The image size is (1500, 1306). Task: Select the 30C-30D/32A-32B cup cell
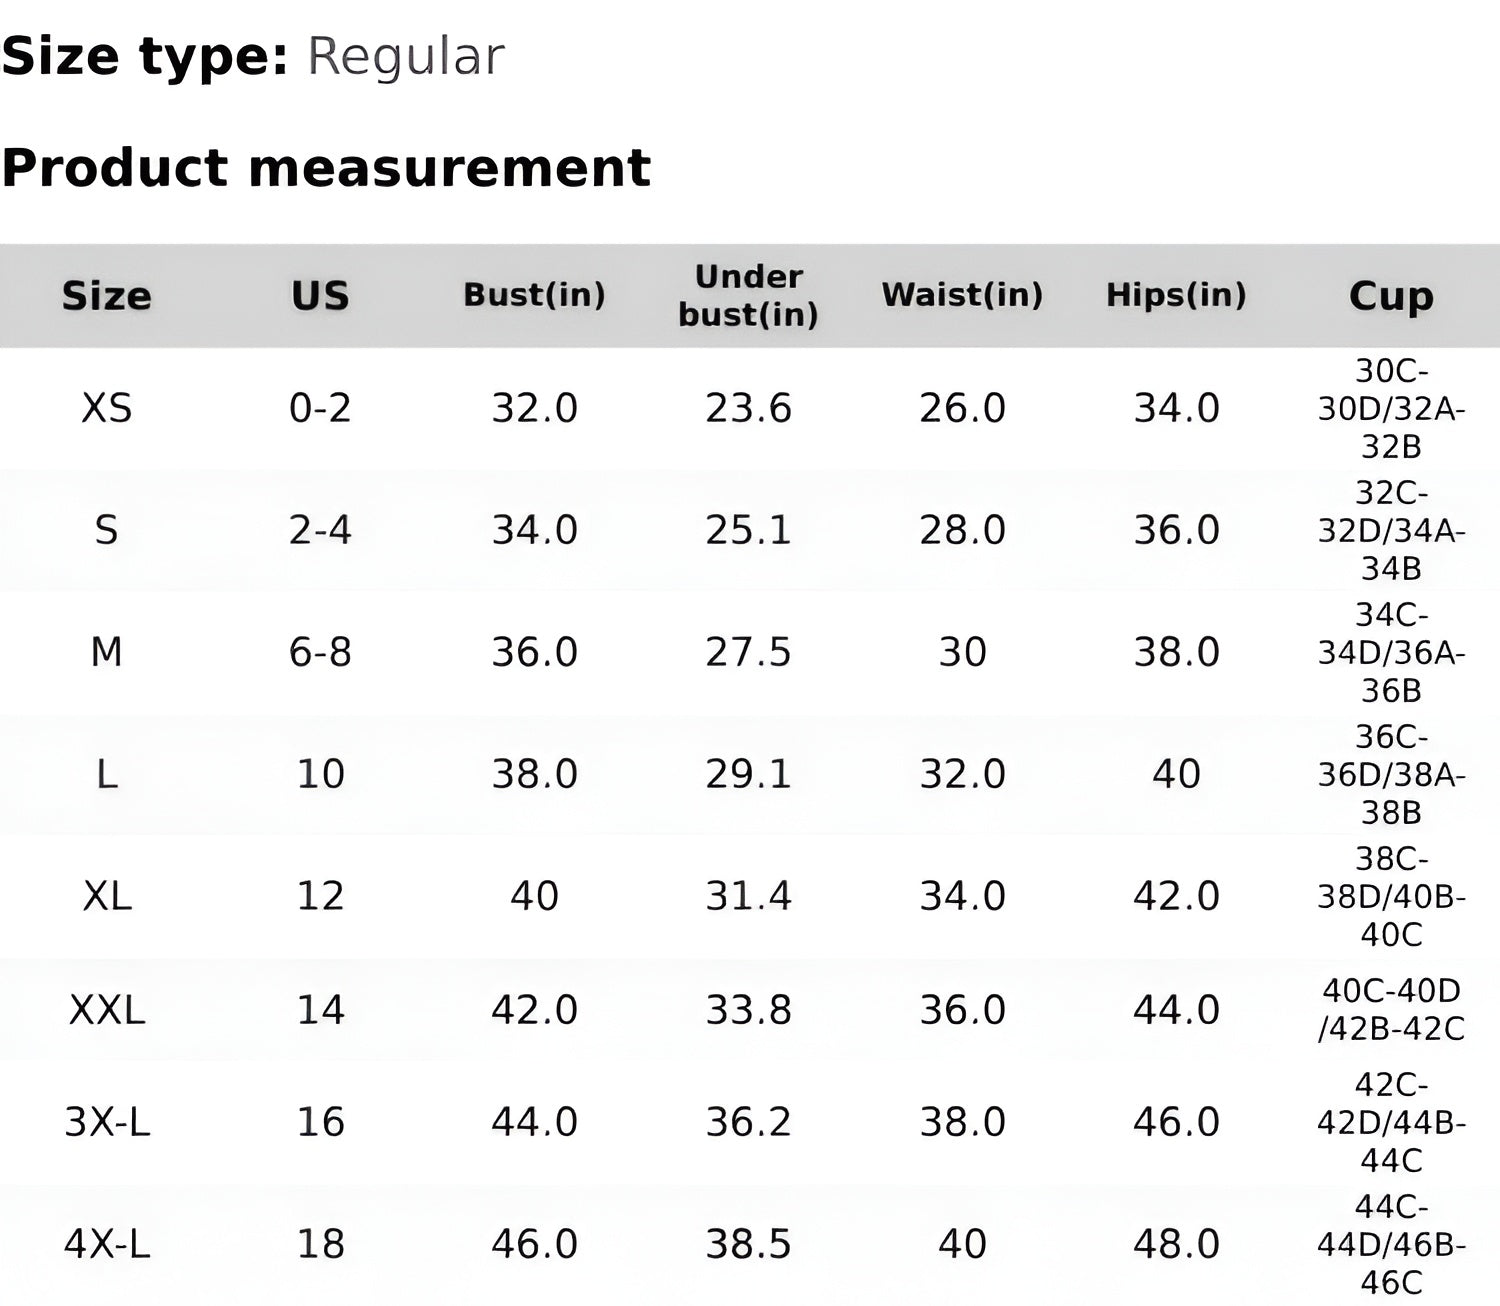pyautogui.click(x=1391, y=408)
